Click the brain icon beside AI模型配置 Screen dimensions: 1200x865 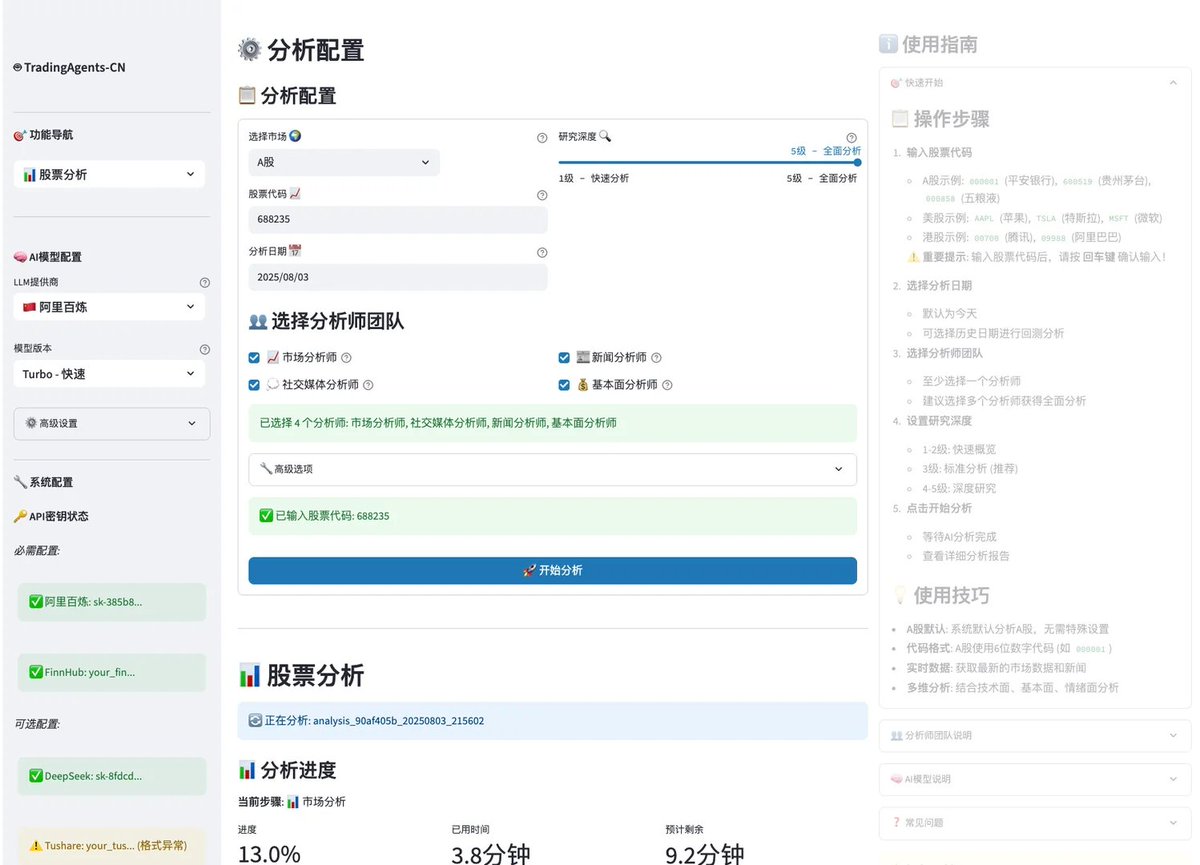(x=20, y=257)
